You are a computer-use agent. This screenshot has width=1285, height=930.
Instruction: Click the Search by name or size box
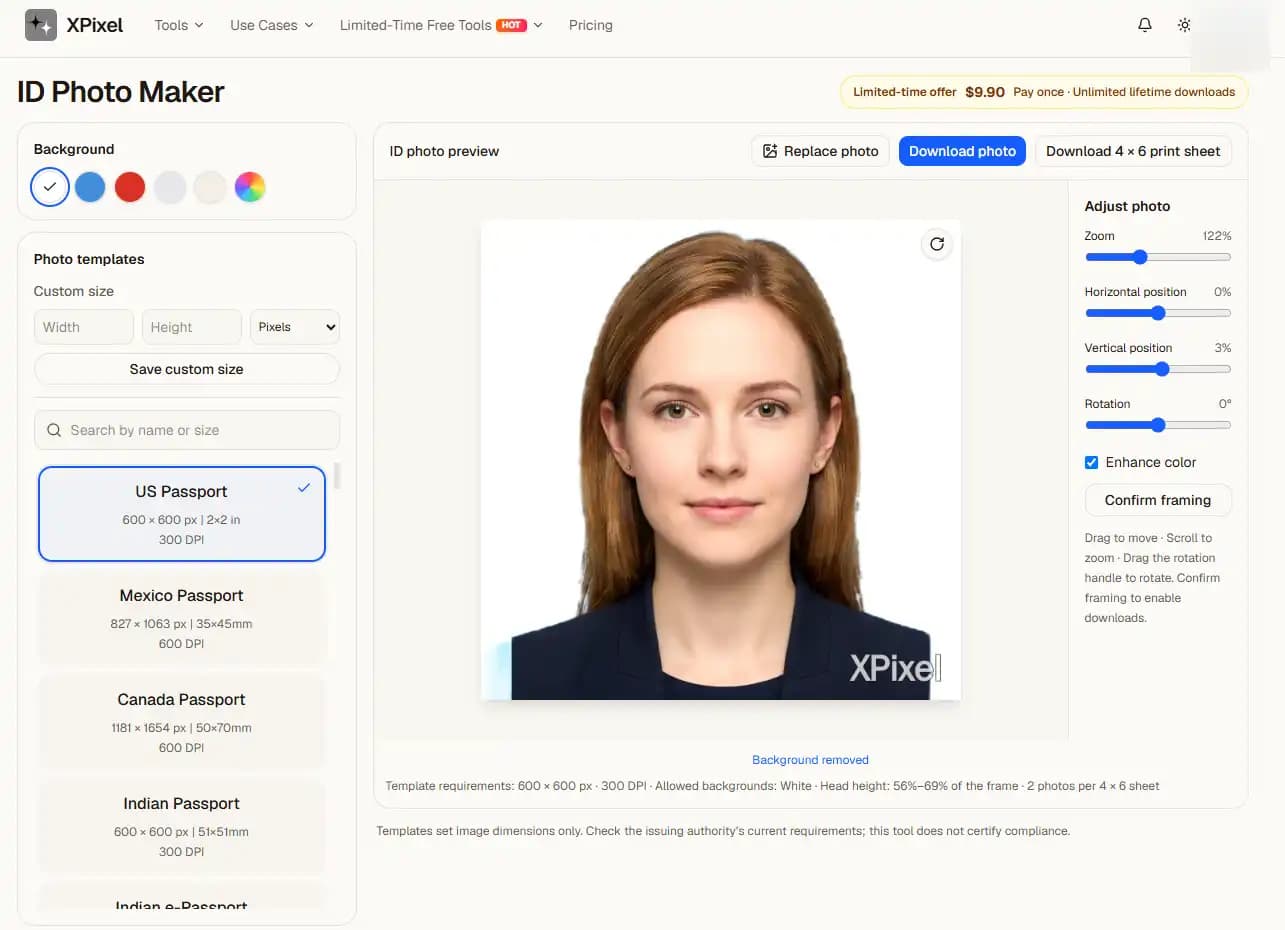tap(187, 430)
